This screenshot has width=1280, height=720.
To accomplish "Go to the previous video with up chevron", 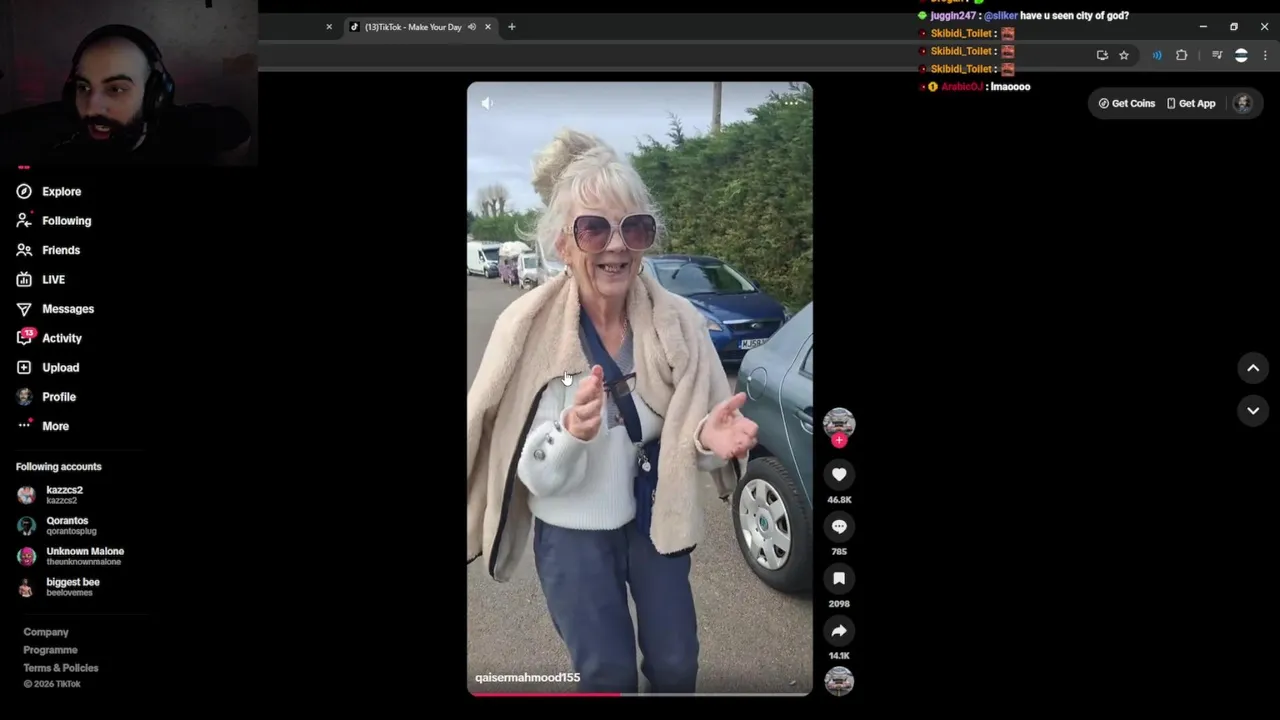I will pyautogui.click(x=1253, y=368).
